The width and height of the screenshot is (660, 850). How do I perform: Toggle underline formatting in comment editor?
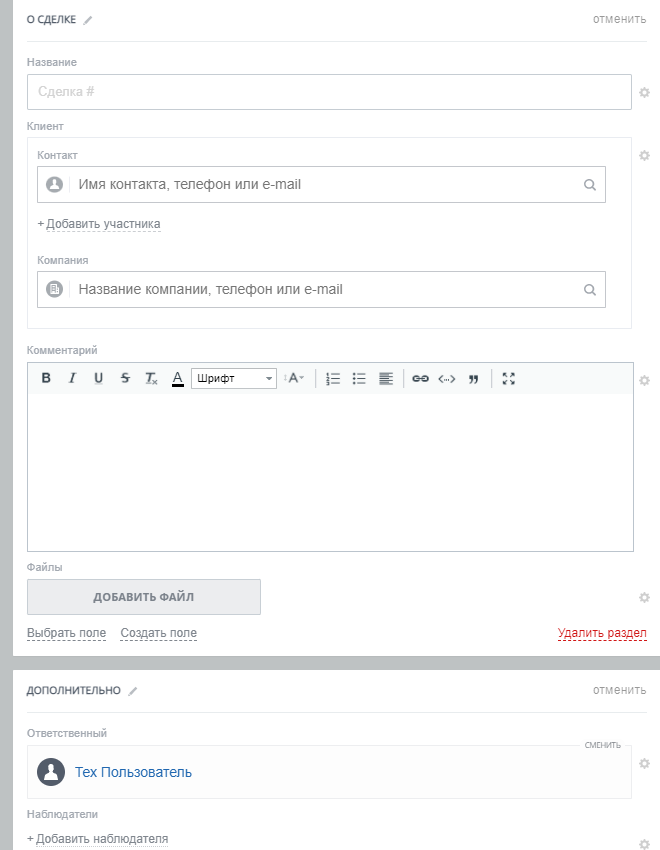pos(98,379)
